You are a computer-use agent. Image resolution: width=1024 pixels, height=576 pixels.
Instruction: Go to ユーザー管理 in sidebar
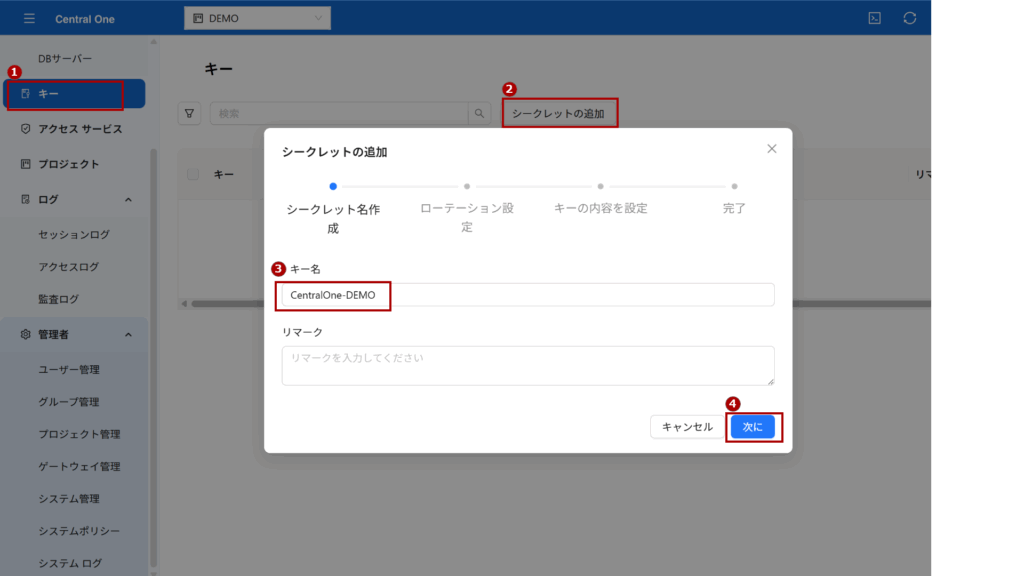tap(69, 369)
